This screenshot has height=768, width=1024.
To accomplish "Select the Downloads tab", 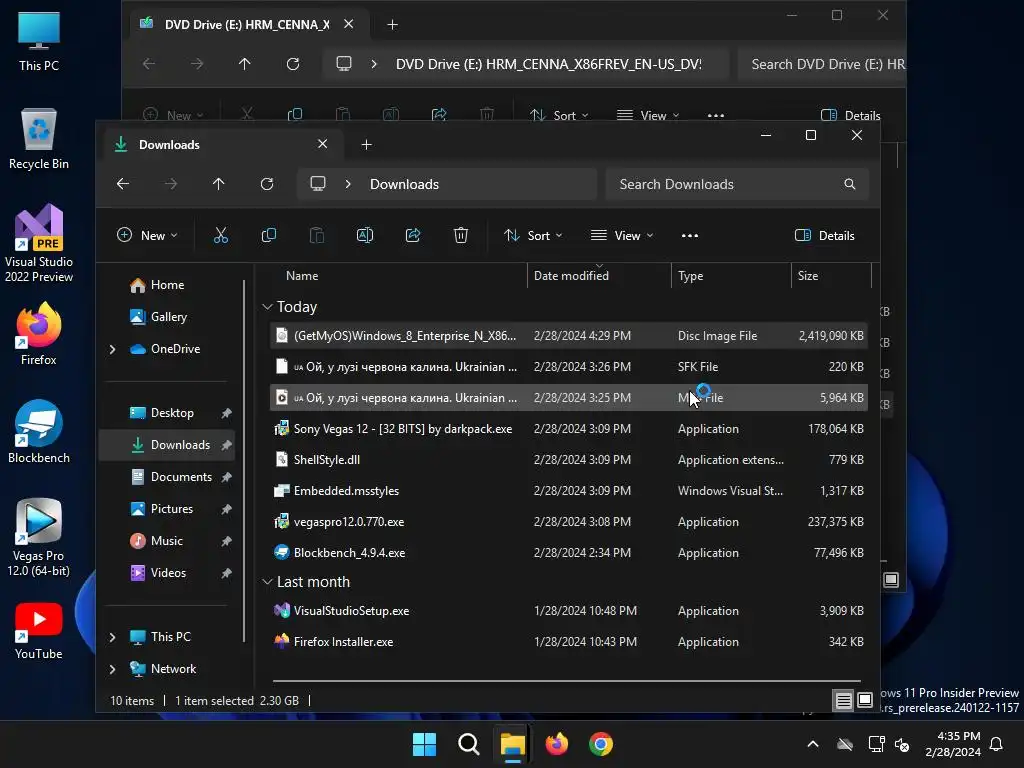I will [221, 145].
